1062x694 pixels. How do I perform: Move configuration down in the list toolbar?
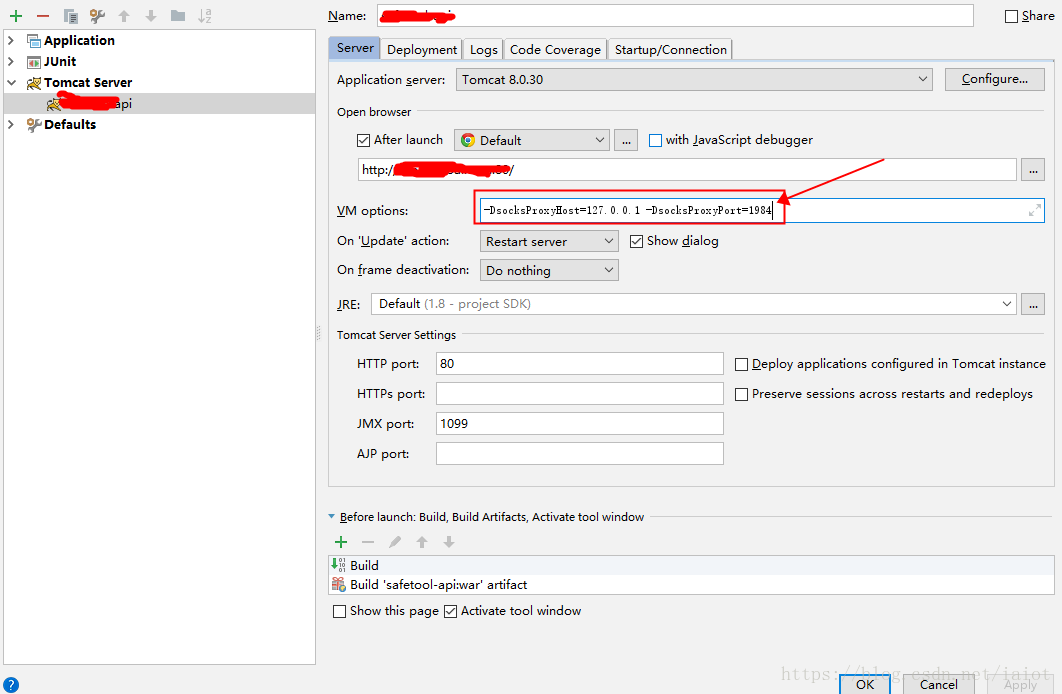click(150, 16)
